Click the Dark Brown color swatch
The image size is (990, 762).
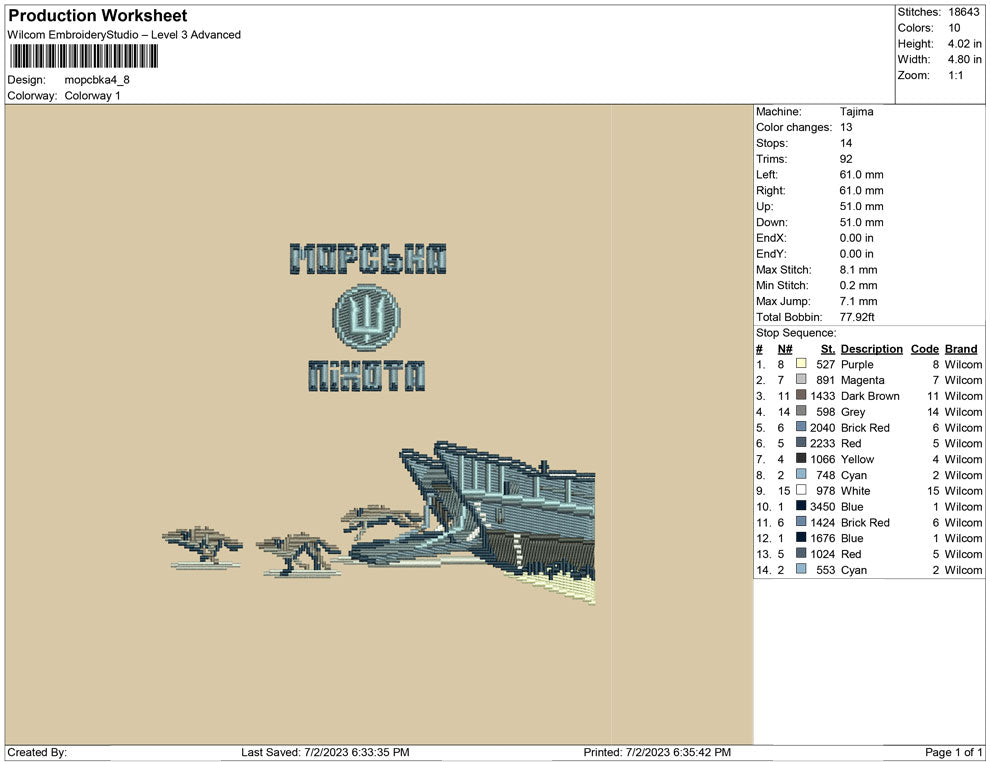[x=801, y=395]
